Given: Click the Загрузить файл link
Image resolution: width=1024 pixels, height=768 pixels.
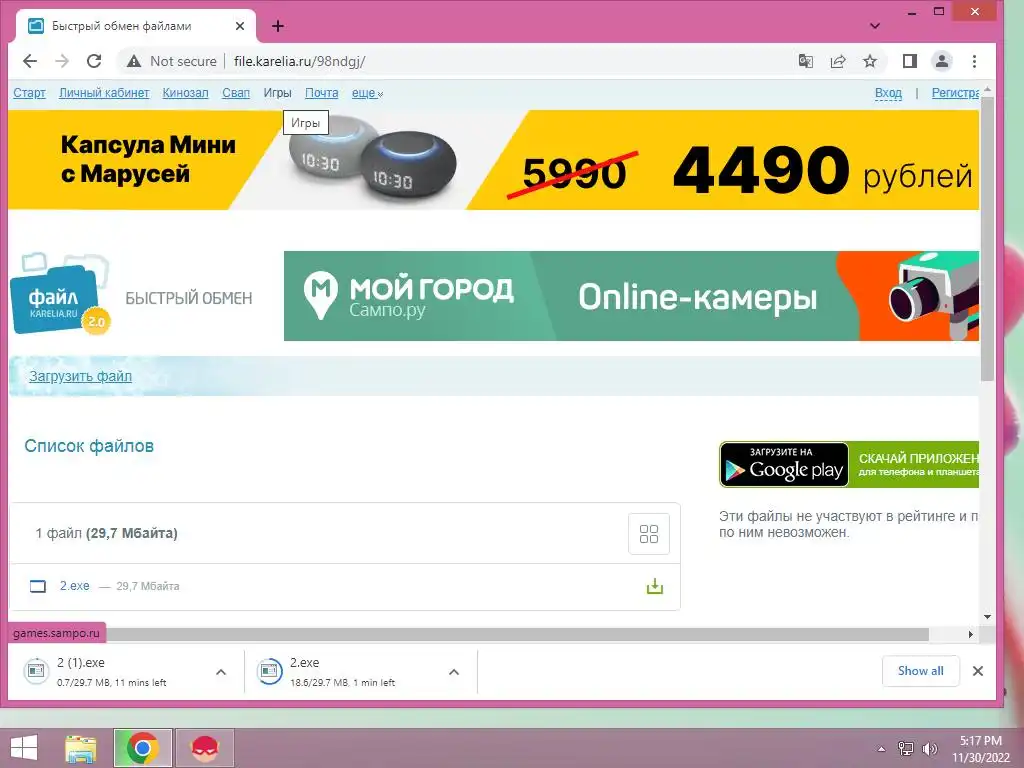Looking at the screenshot, I should coord(80,376).
